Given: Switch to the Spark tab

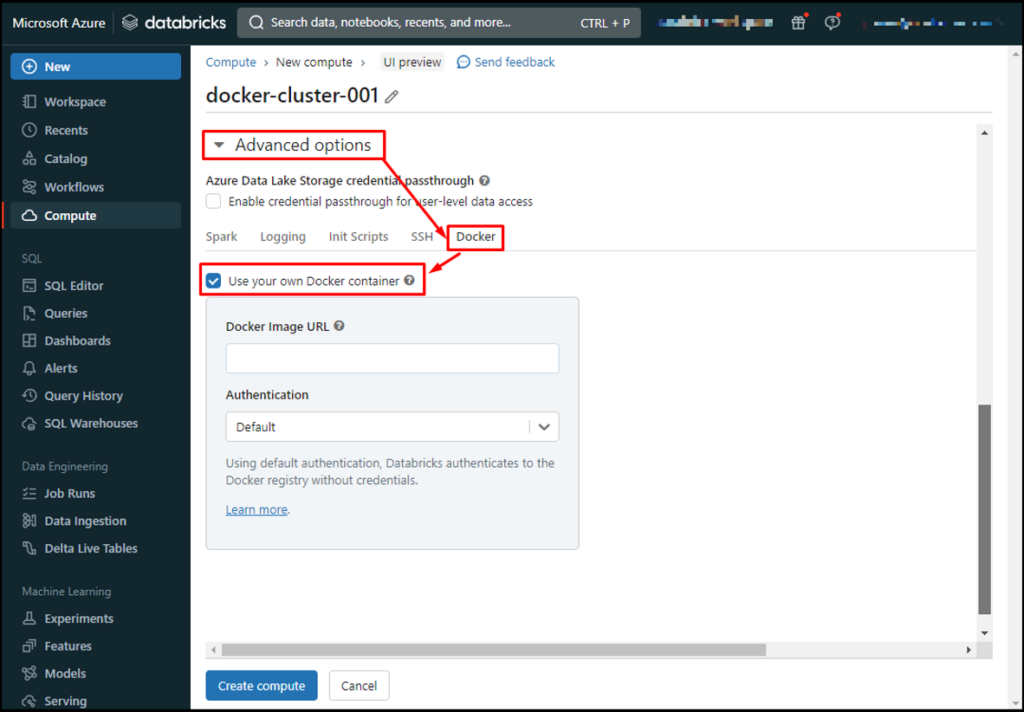Looking at the screenshot, I should (x=221, y=236).
